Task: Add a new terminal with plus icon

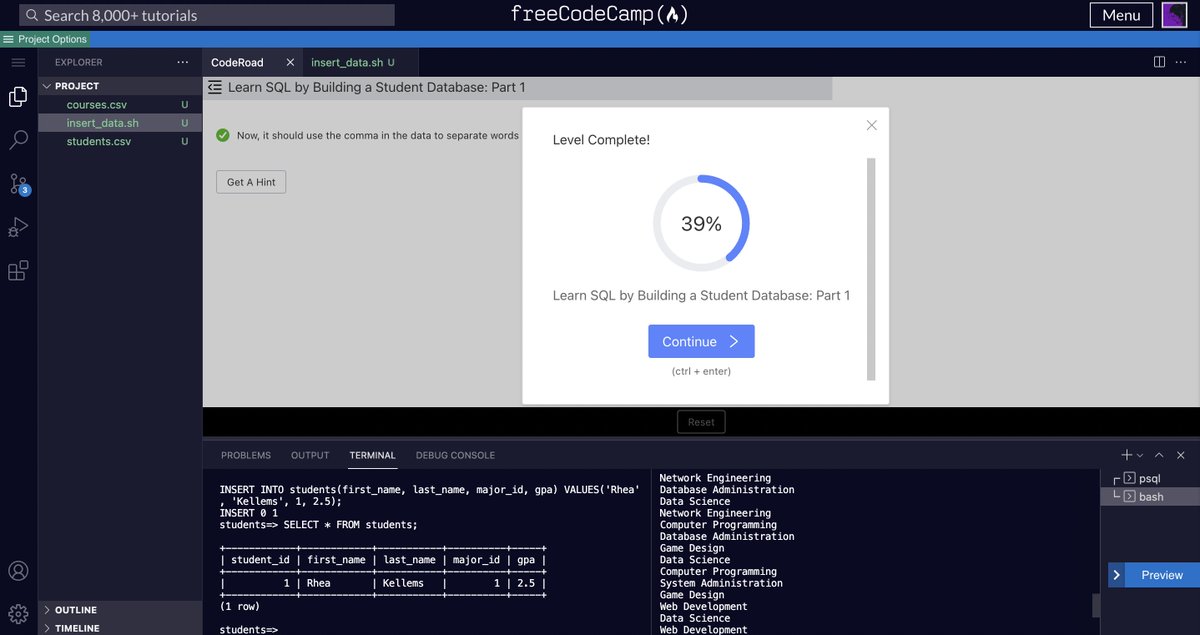Action: click(1127, 455)
